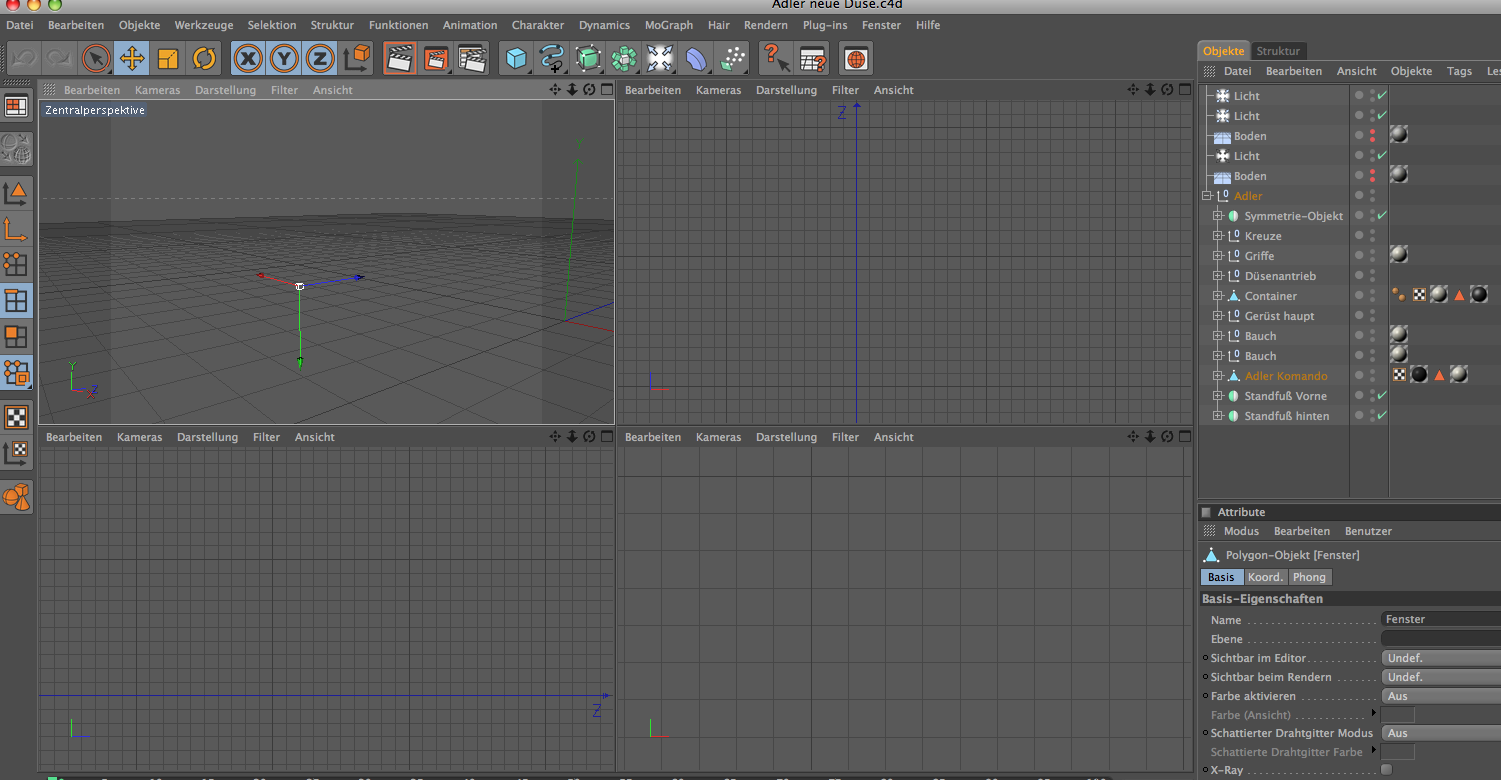
Task: Click the Scale tool icon
Action: 168,59
